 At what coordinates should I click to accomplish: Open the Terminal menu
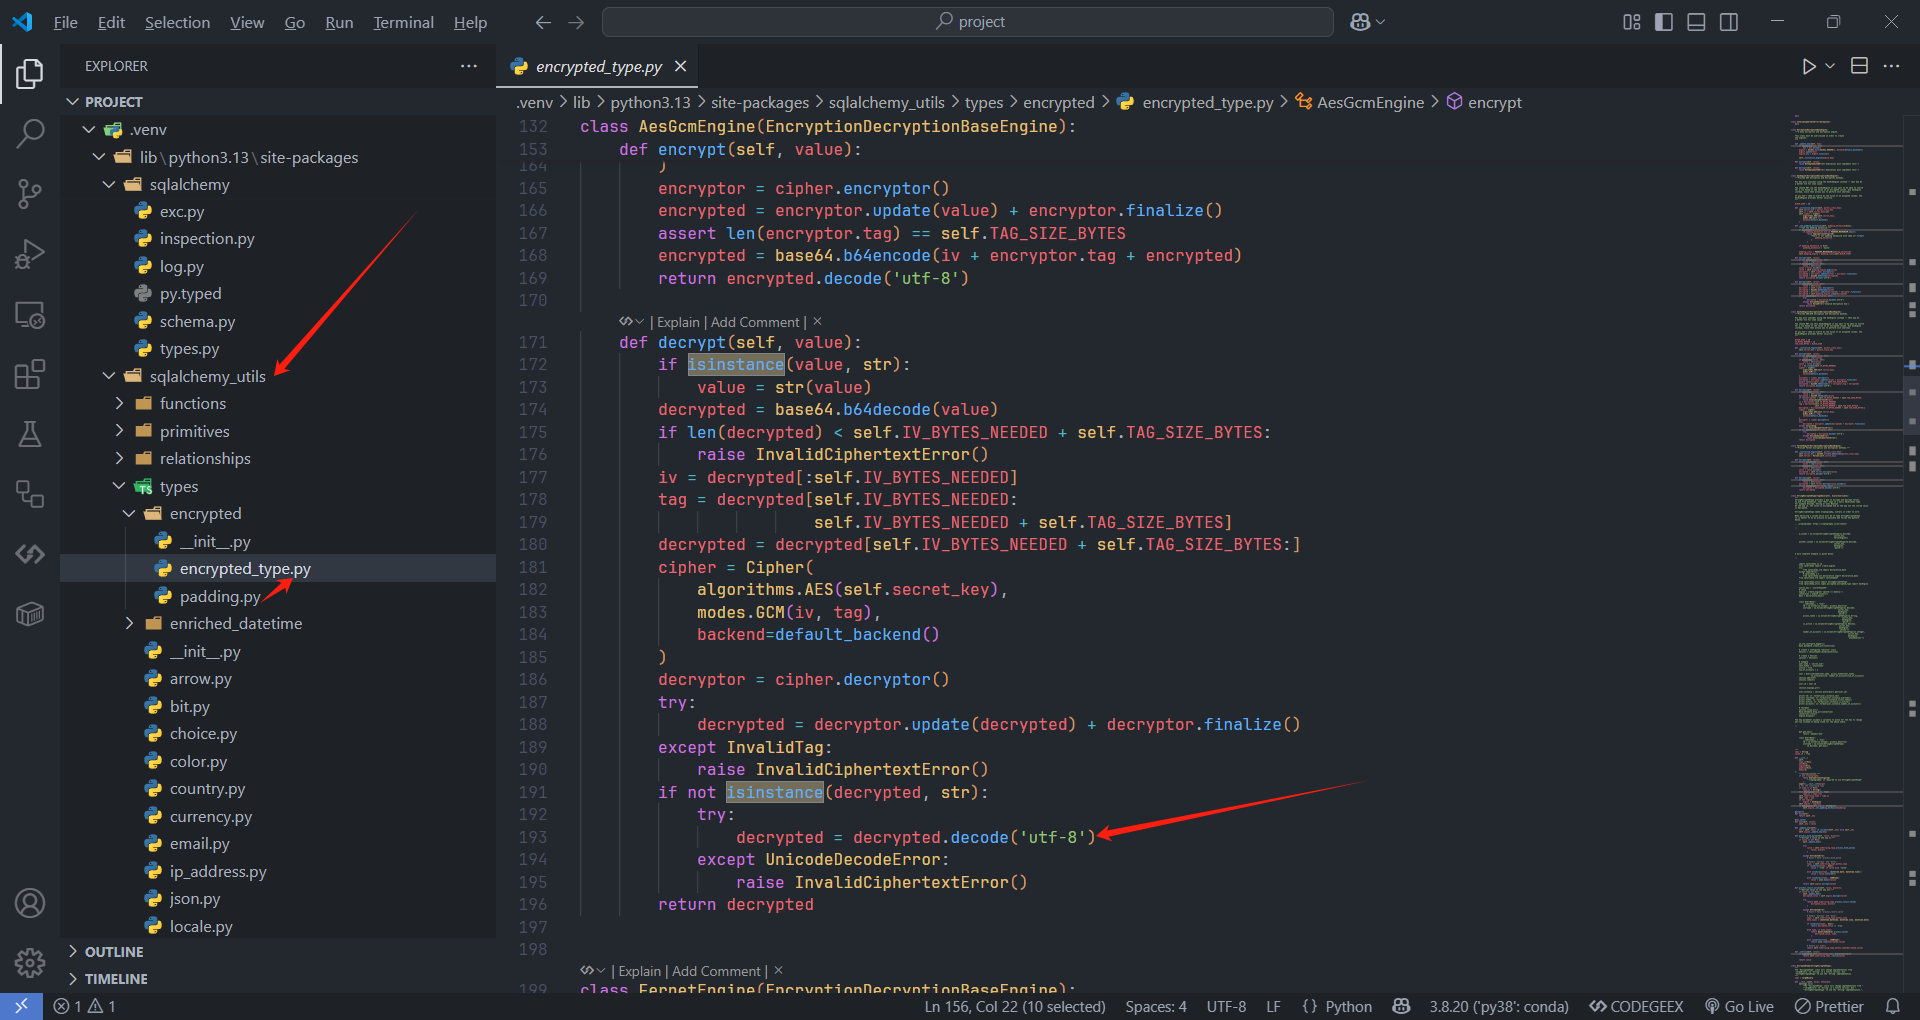[x=403, y=22]
